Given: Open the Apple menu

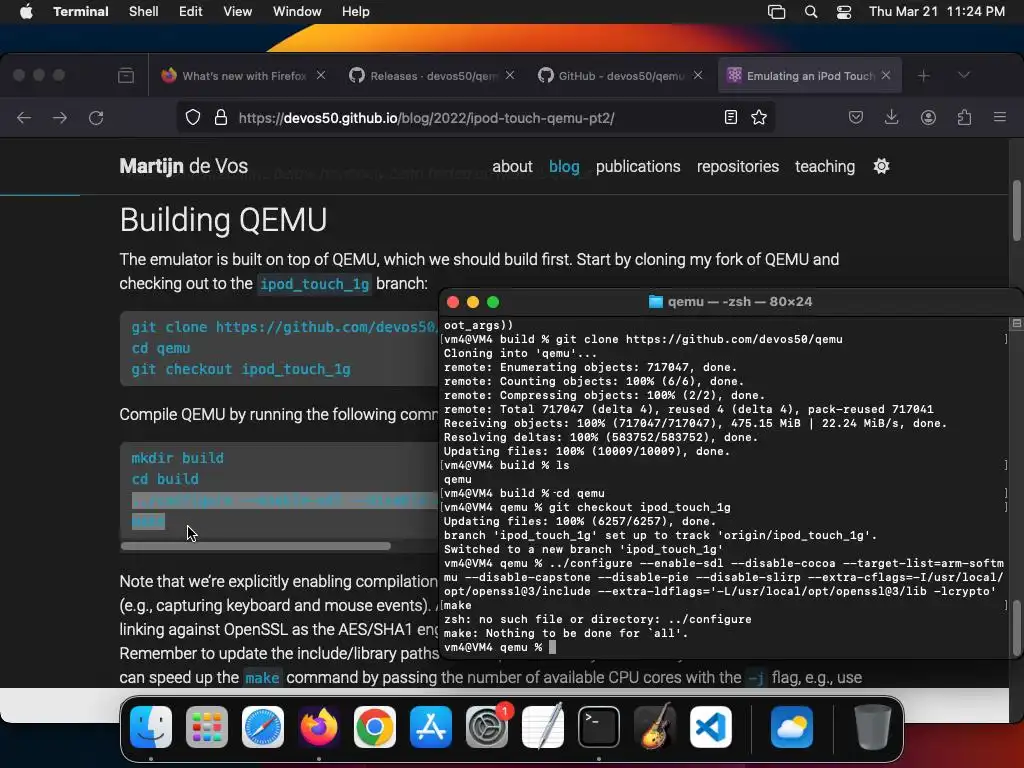Looking at the screenshot, I should (26, 12).
